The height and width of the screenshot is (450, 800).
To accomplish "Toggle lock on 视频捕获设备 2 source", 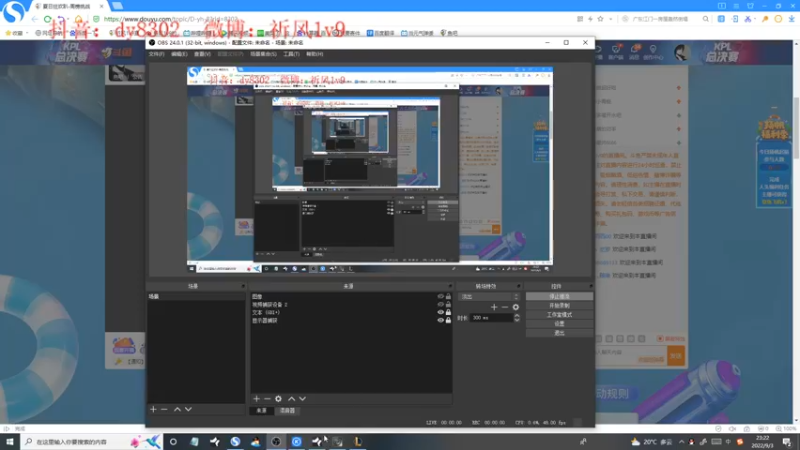I will click(x=448, y=304).
